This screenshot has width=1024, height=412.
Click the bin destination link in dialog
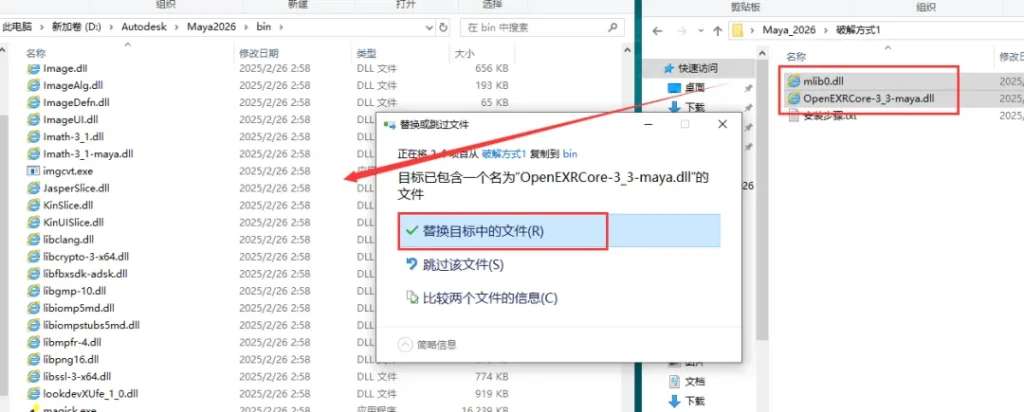coord(571,154)
